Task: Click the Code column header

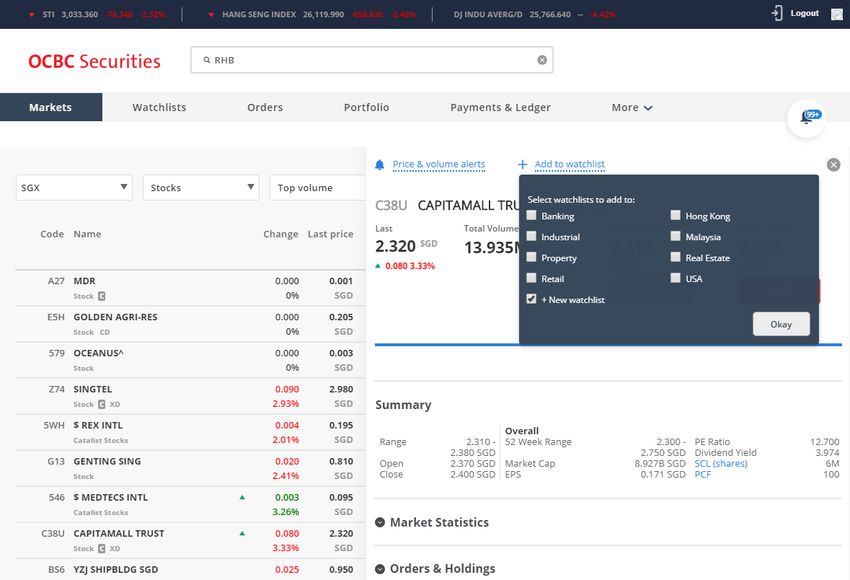Action: tap(52, 234)
